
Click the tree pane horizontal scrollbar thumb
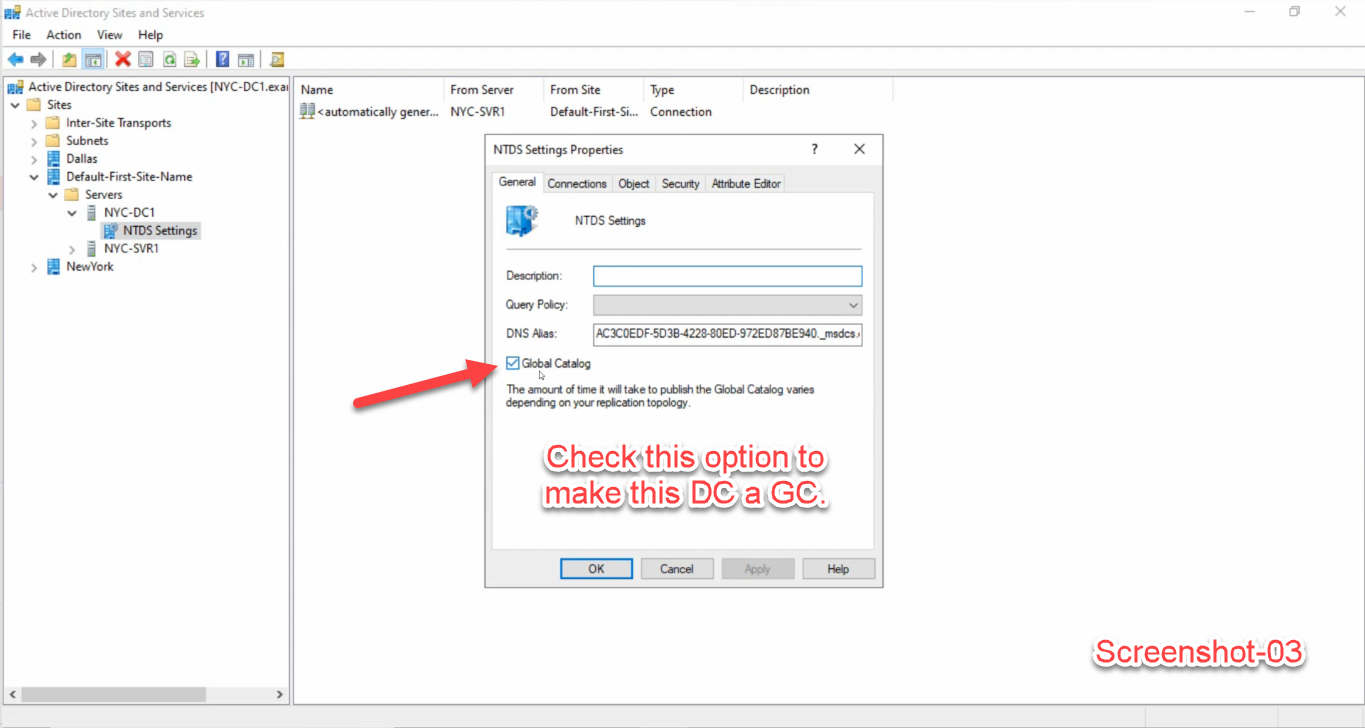pyautogui.click(x=113, y=694)
